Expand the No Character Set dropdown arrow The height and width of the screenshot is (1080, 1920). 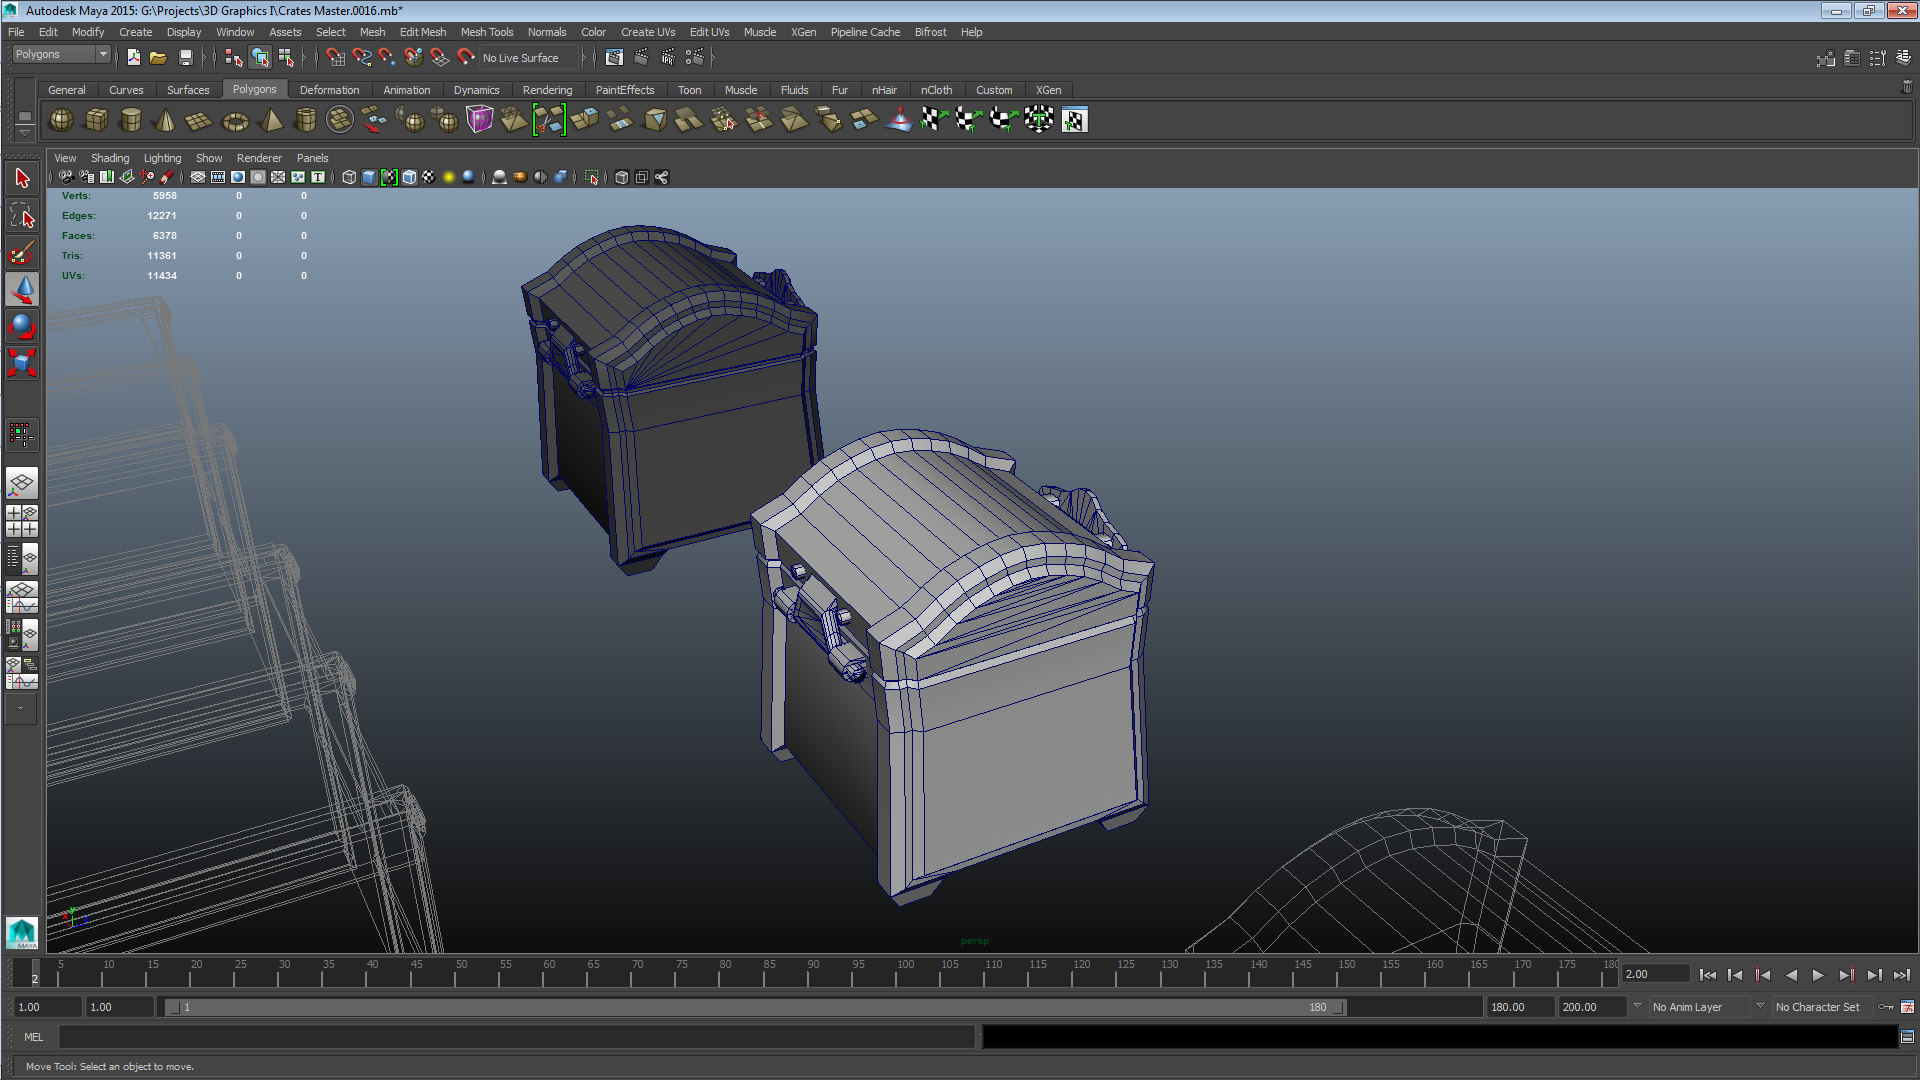point(1760,1006)
